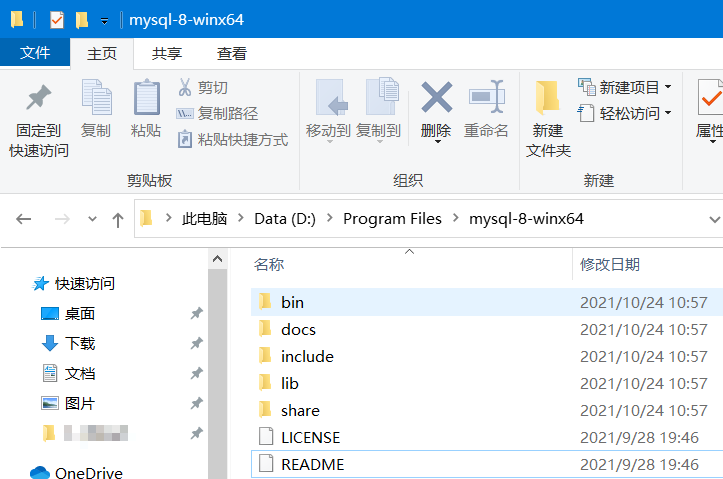The image size is (723, 479).
Task: Open Quick Access Toolbar customize dropdown
Action: [x=105, y=21]
